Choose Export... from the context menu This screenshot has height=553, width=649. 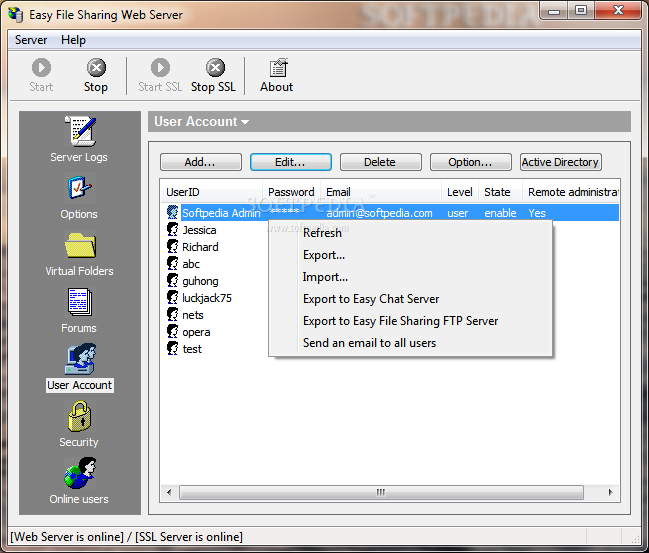point(410,255)
